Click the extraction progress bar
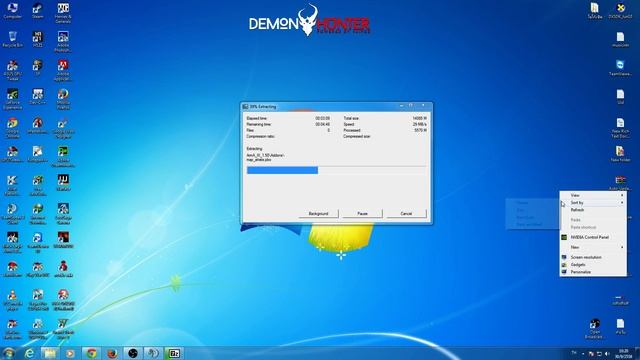This screenshot has width=640, height=360. click(336, 170)
